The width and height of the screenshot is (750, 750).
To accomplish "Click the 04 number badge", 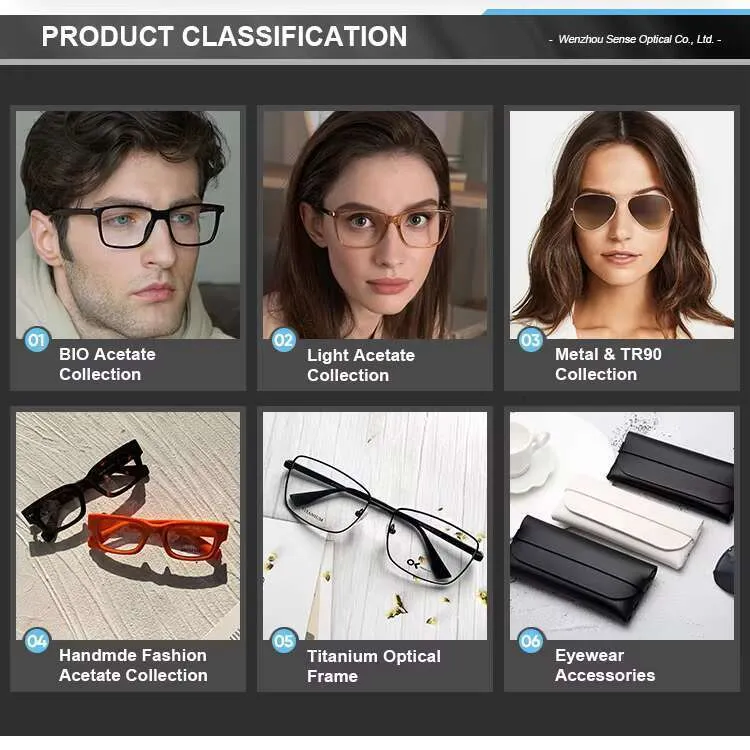I will coord(37,640).
